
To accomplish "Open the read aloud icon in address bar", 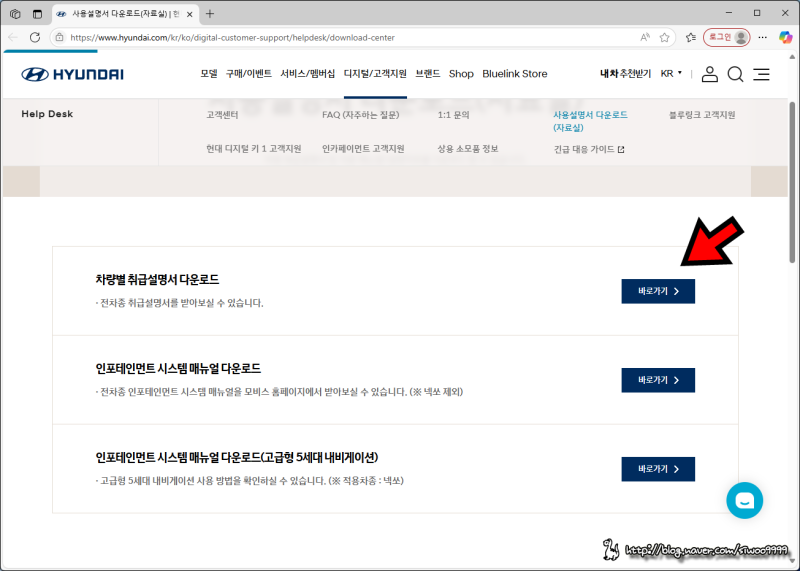I will pos(645,37).
